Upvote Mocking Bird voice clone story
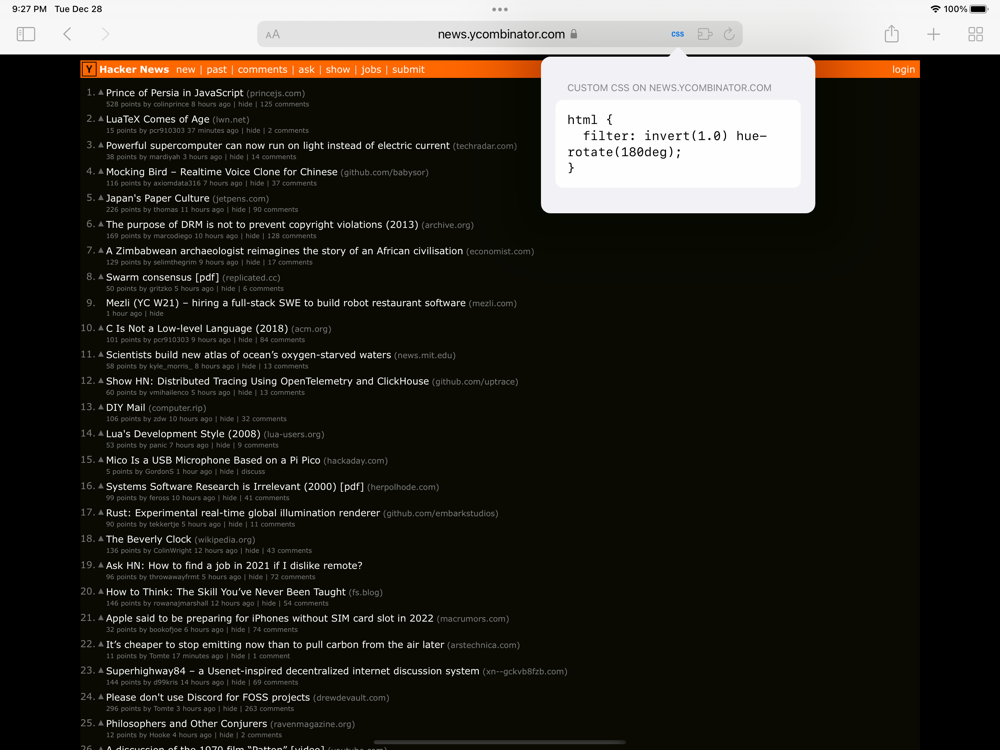Screen dimensions: 1000x750 pos(101,172)
